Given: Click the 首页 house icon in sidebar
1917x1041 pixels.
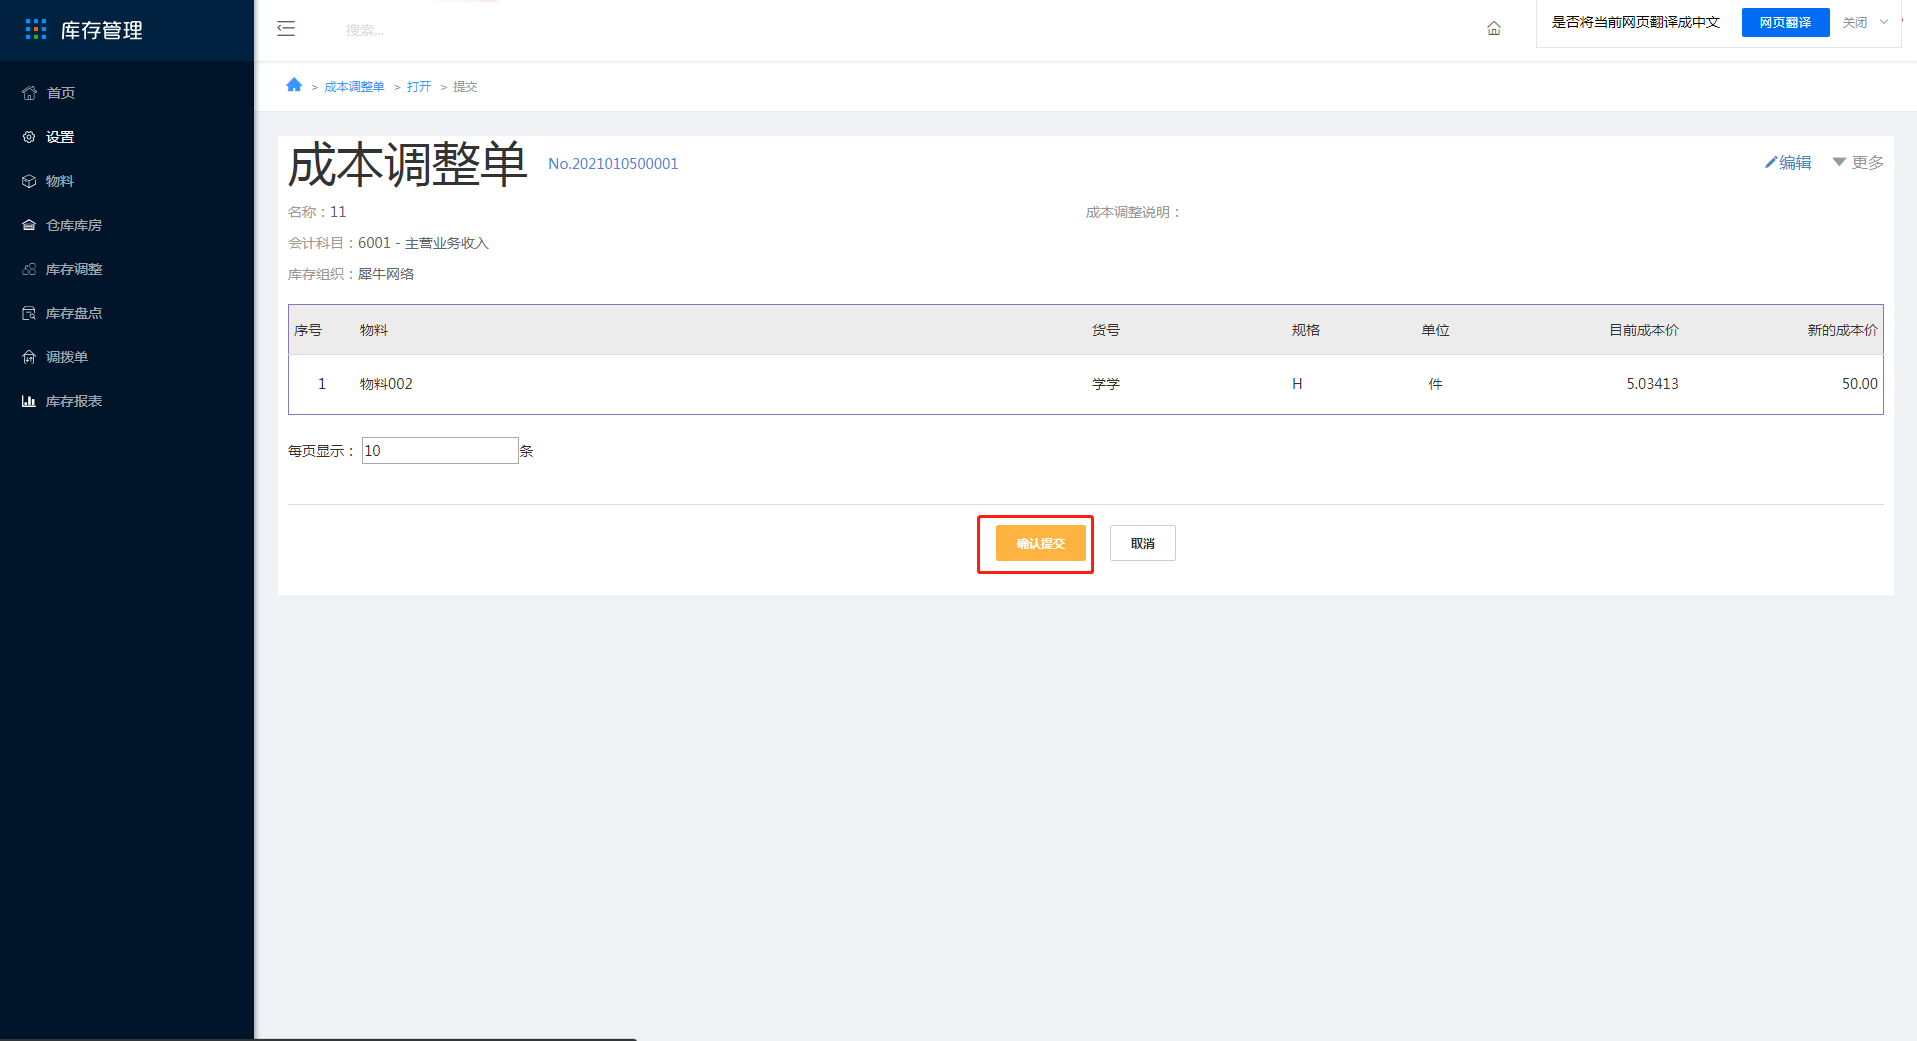Looking at the screenshot, I should tap(29, 93).
